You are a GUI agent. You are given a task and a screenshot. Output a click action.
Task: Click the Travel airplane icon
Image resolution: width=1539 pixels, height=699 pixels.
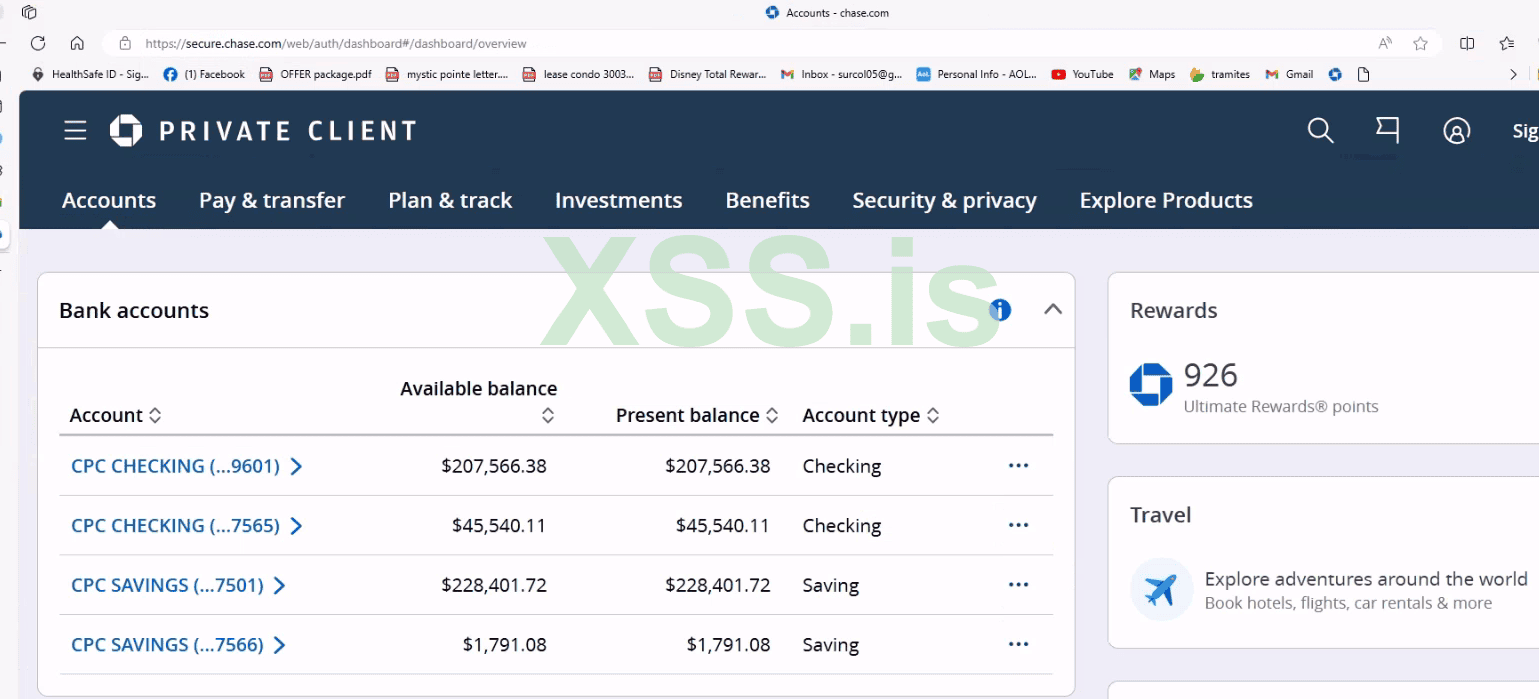coord(1161,590)
